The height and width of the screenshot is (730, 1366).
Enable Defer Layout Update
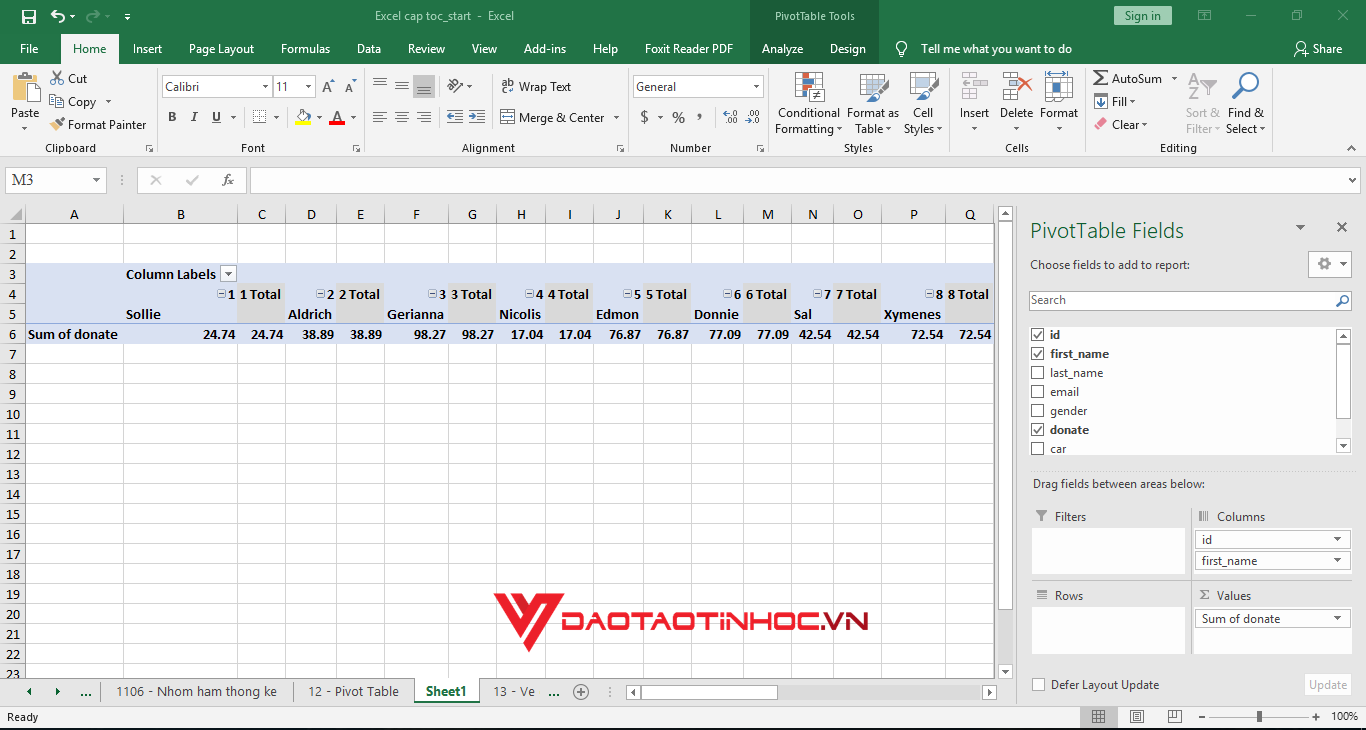click(1038, 685)
